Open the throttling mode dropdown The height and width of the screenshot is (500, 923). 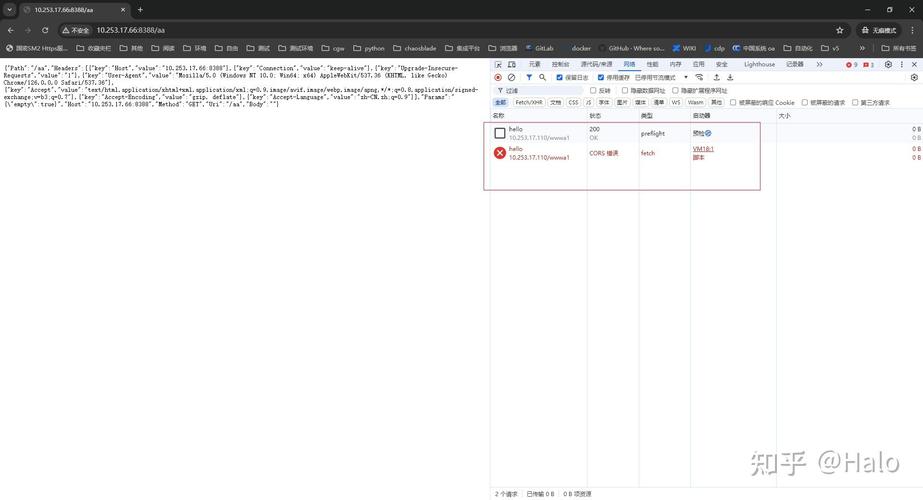[661, 77]
